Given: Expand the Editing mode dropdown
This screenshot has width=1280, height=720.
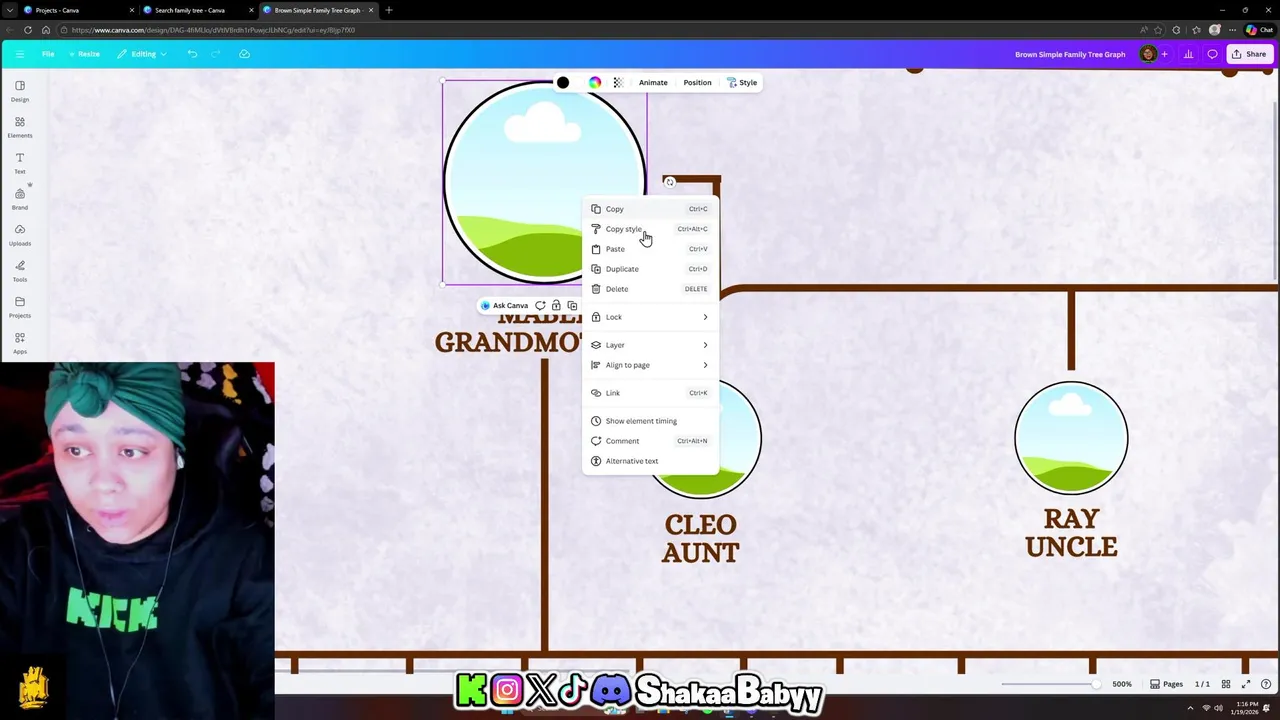Looking at the screenshot, I should pyautogui.click(x=142, y=54).
